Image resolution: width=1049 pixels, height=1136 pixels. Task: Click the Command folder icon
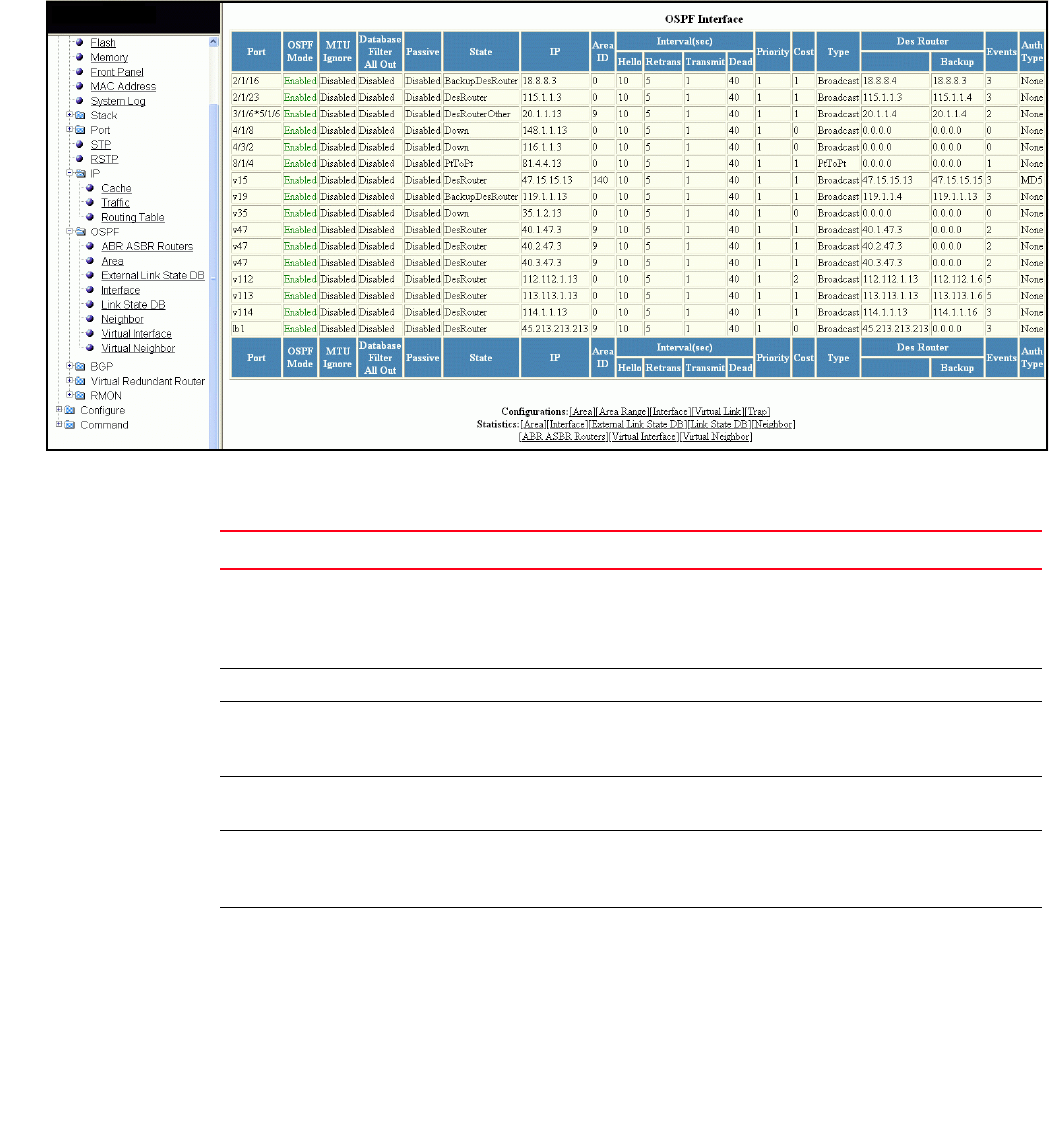(70, 425)
